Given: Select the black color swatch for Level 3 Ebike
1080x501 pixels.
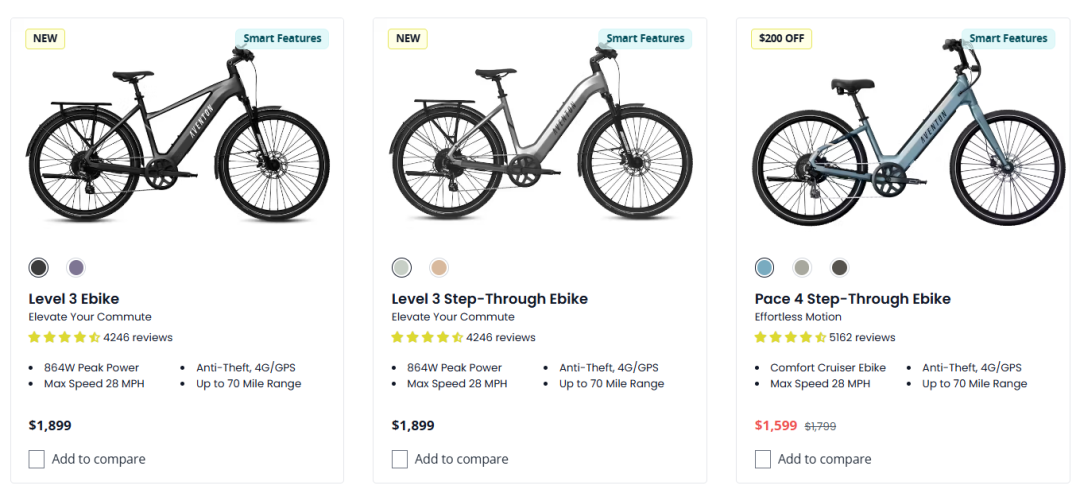Looking at the screenshot, I should pos(38,267).
